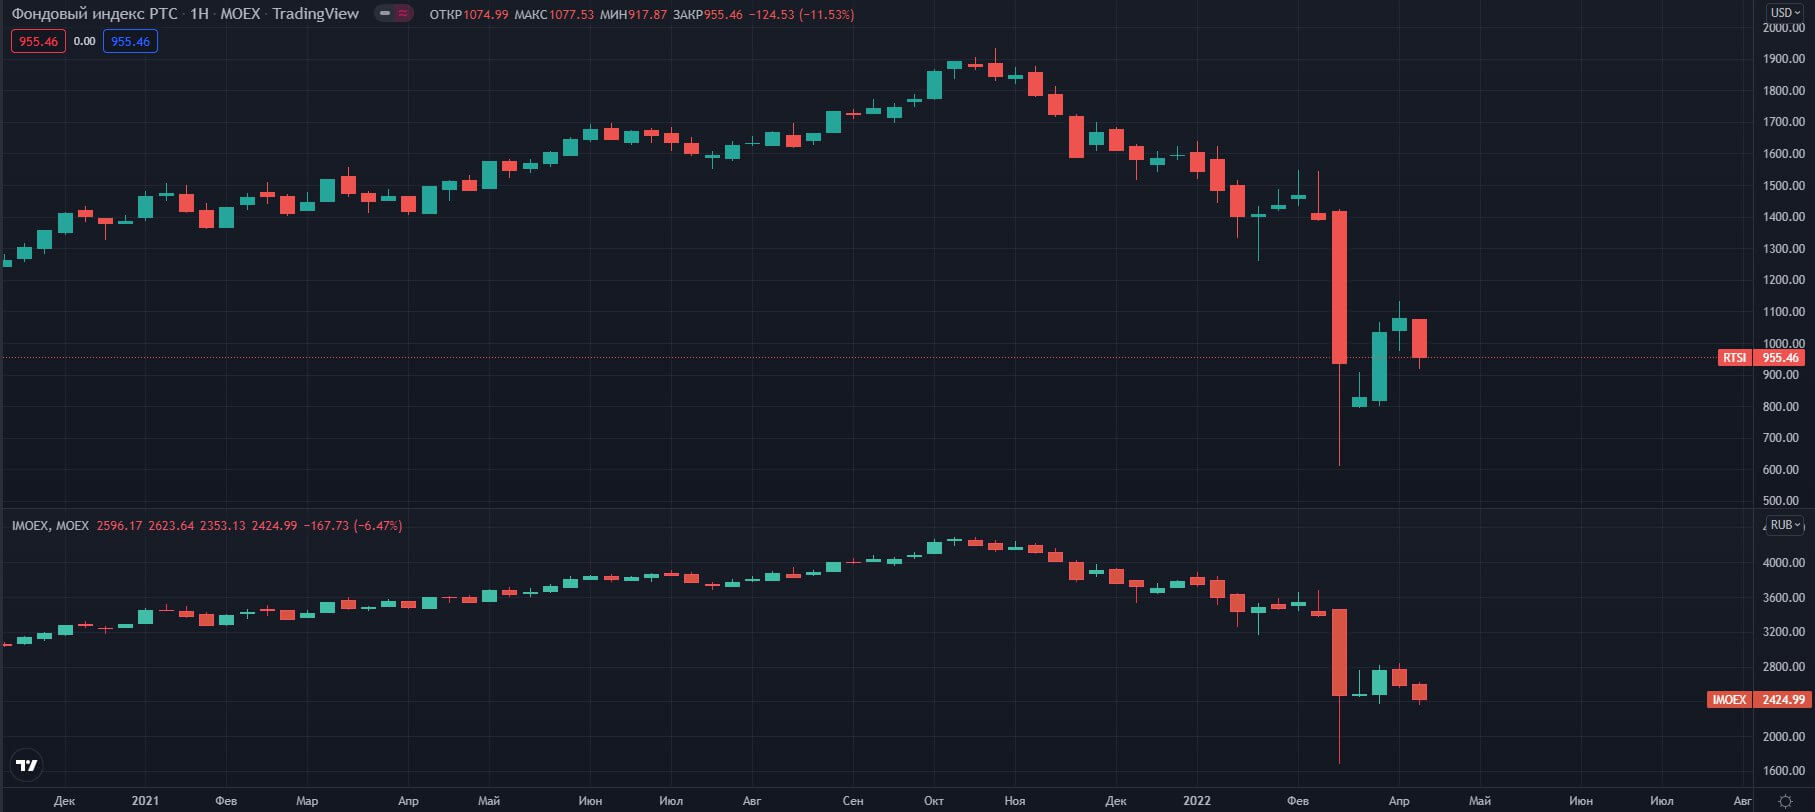This screenshot has width=1815, height=812.
Task: Click the TradingView logo badge
Action: 27,766
